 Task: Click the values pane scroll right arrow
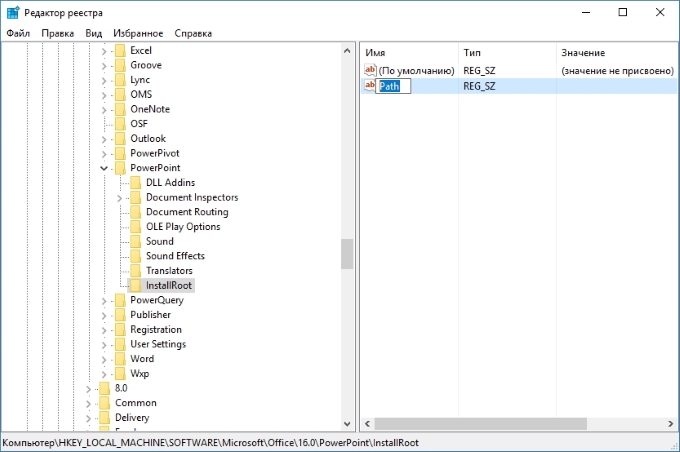point(670,424)
